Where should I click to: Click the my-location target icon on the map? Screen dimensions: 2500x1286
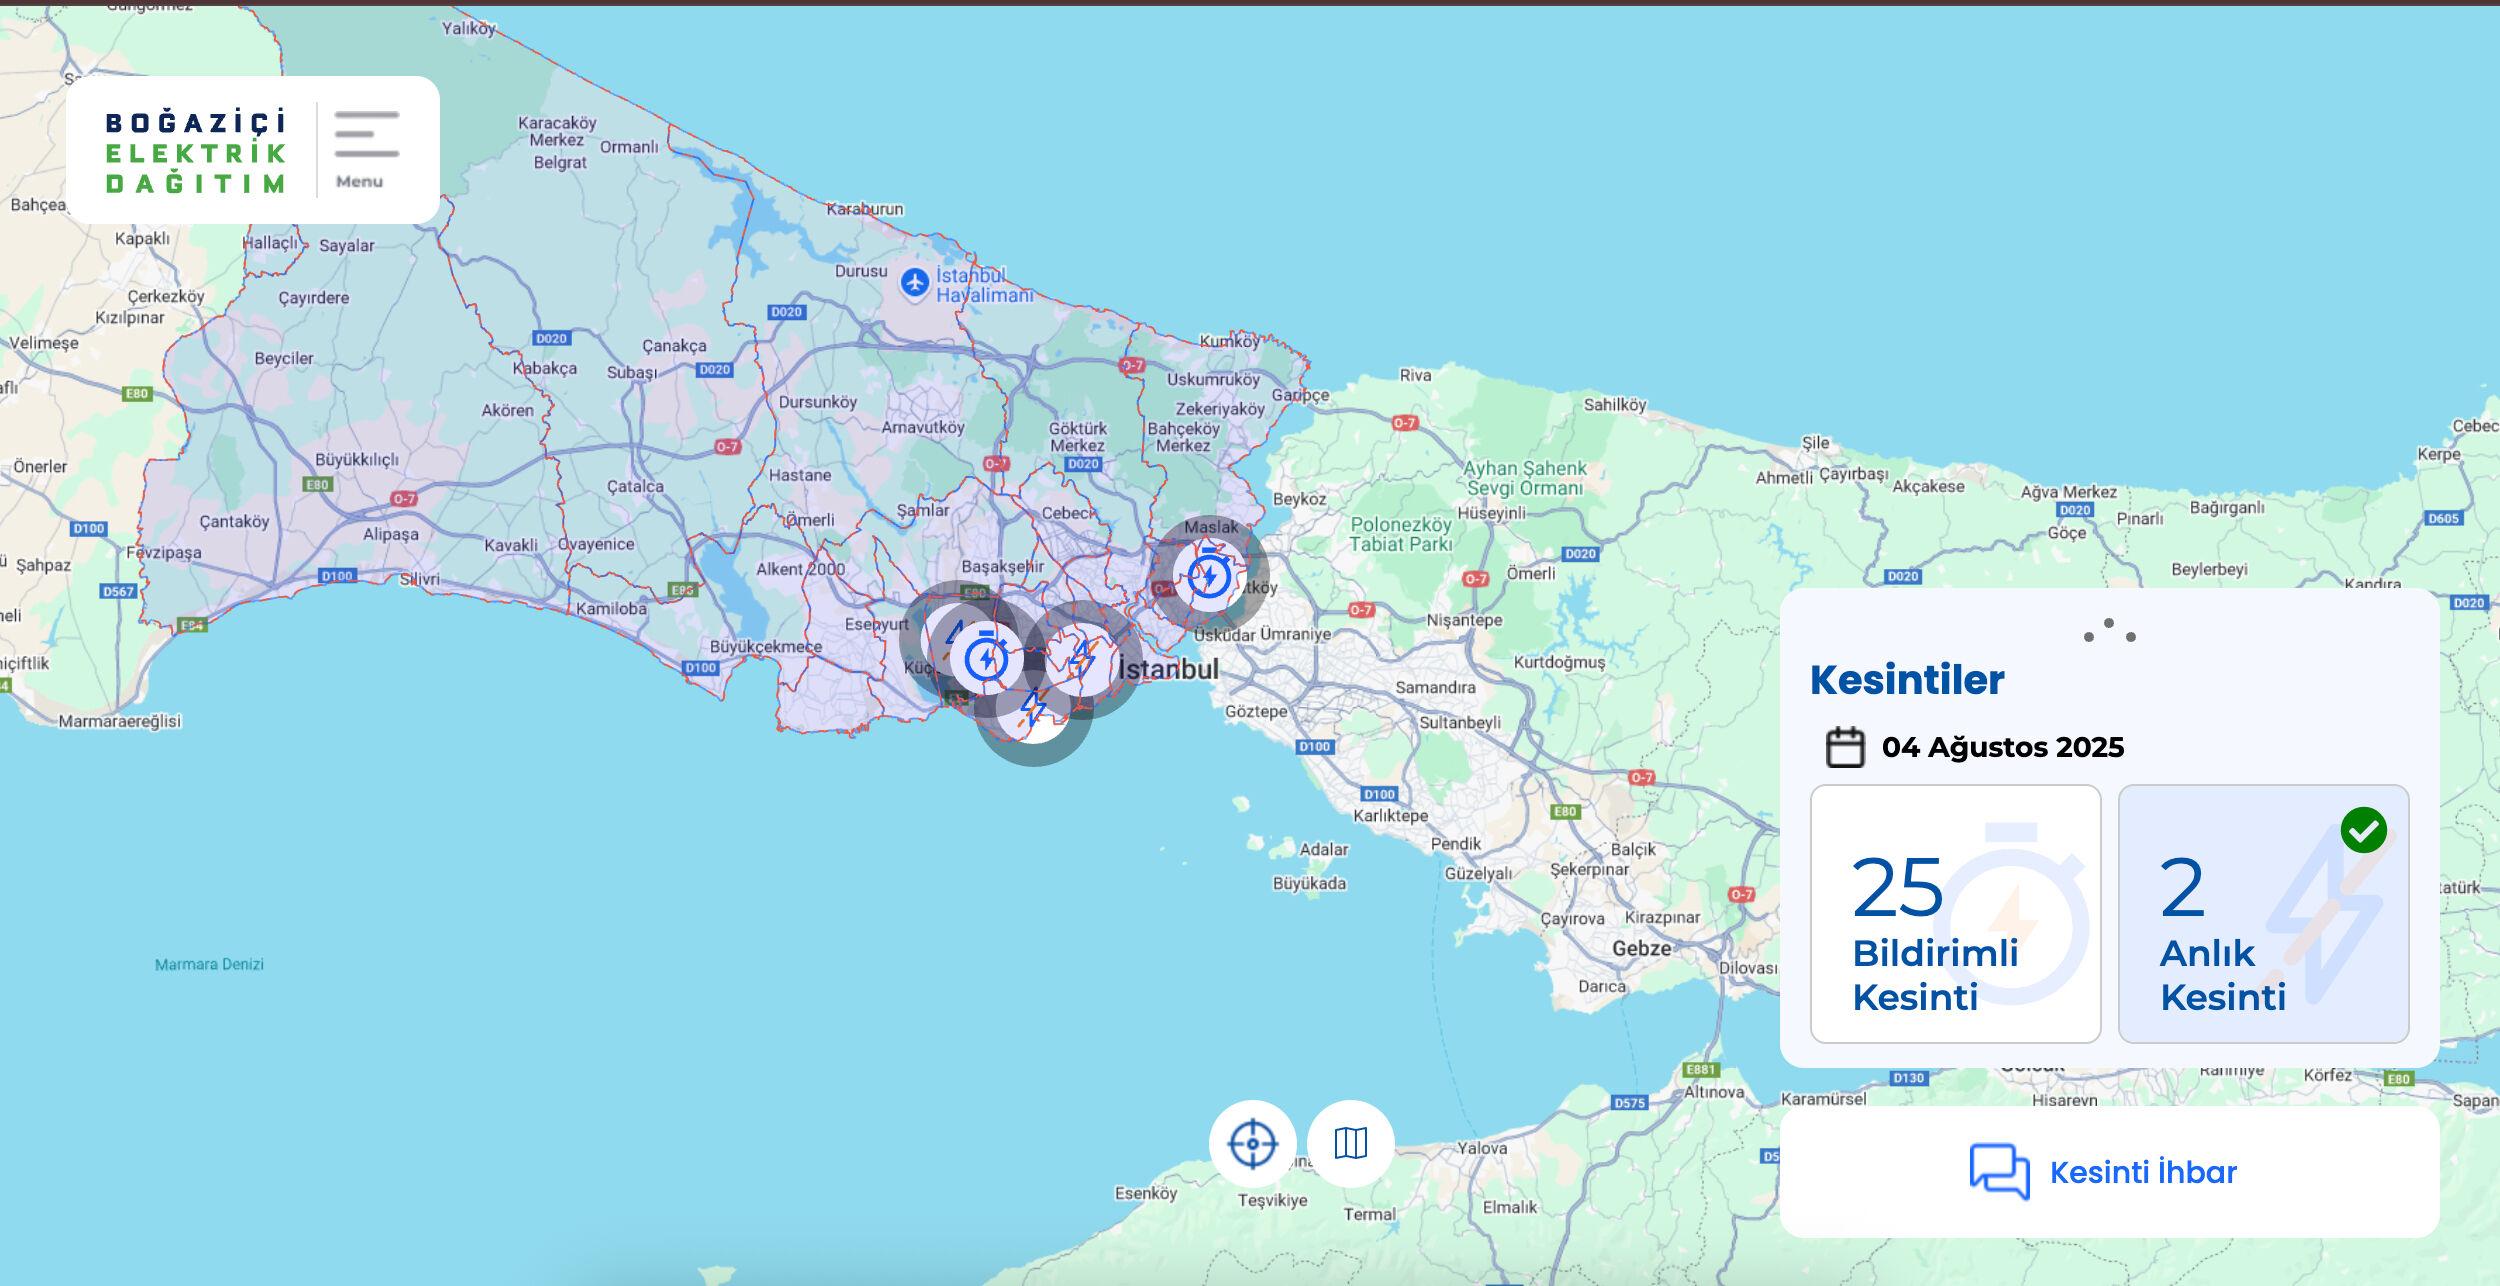(1251, 1146)
